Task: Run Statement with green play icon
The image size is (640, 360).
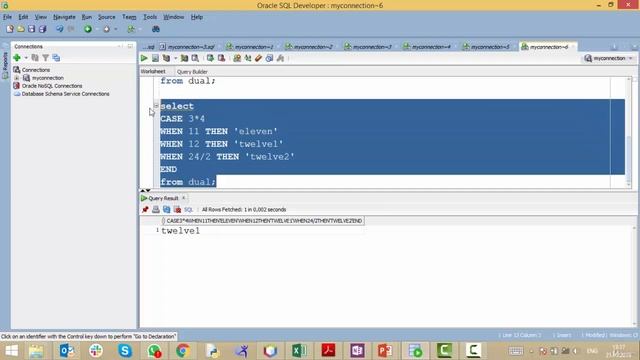Action: (144, 58)
